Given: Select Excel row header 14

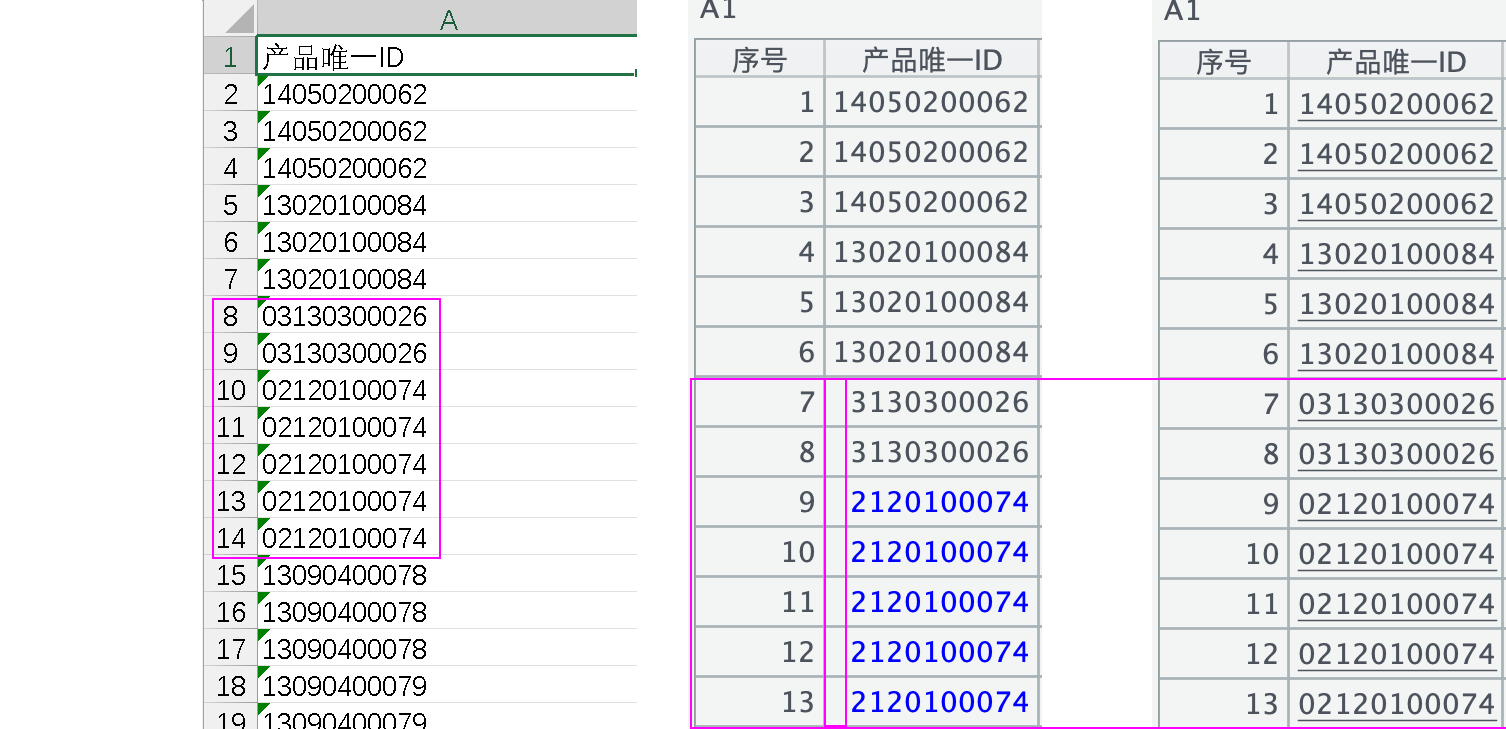Looking at the screenshot, I should [231, 538].
